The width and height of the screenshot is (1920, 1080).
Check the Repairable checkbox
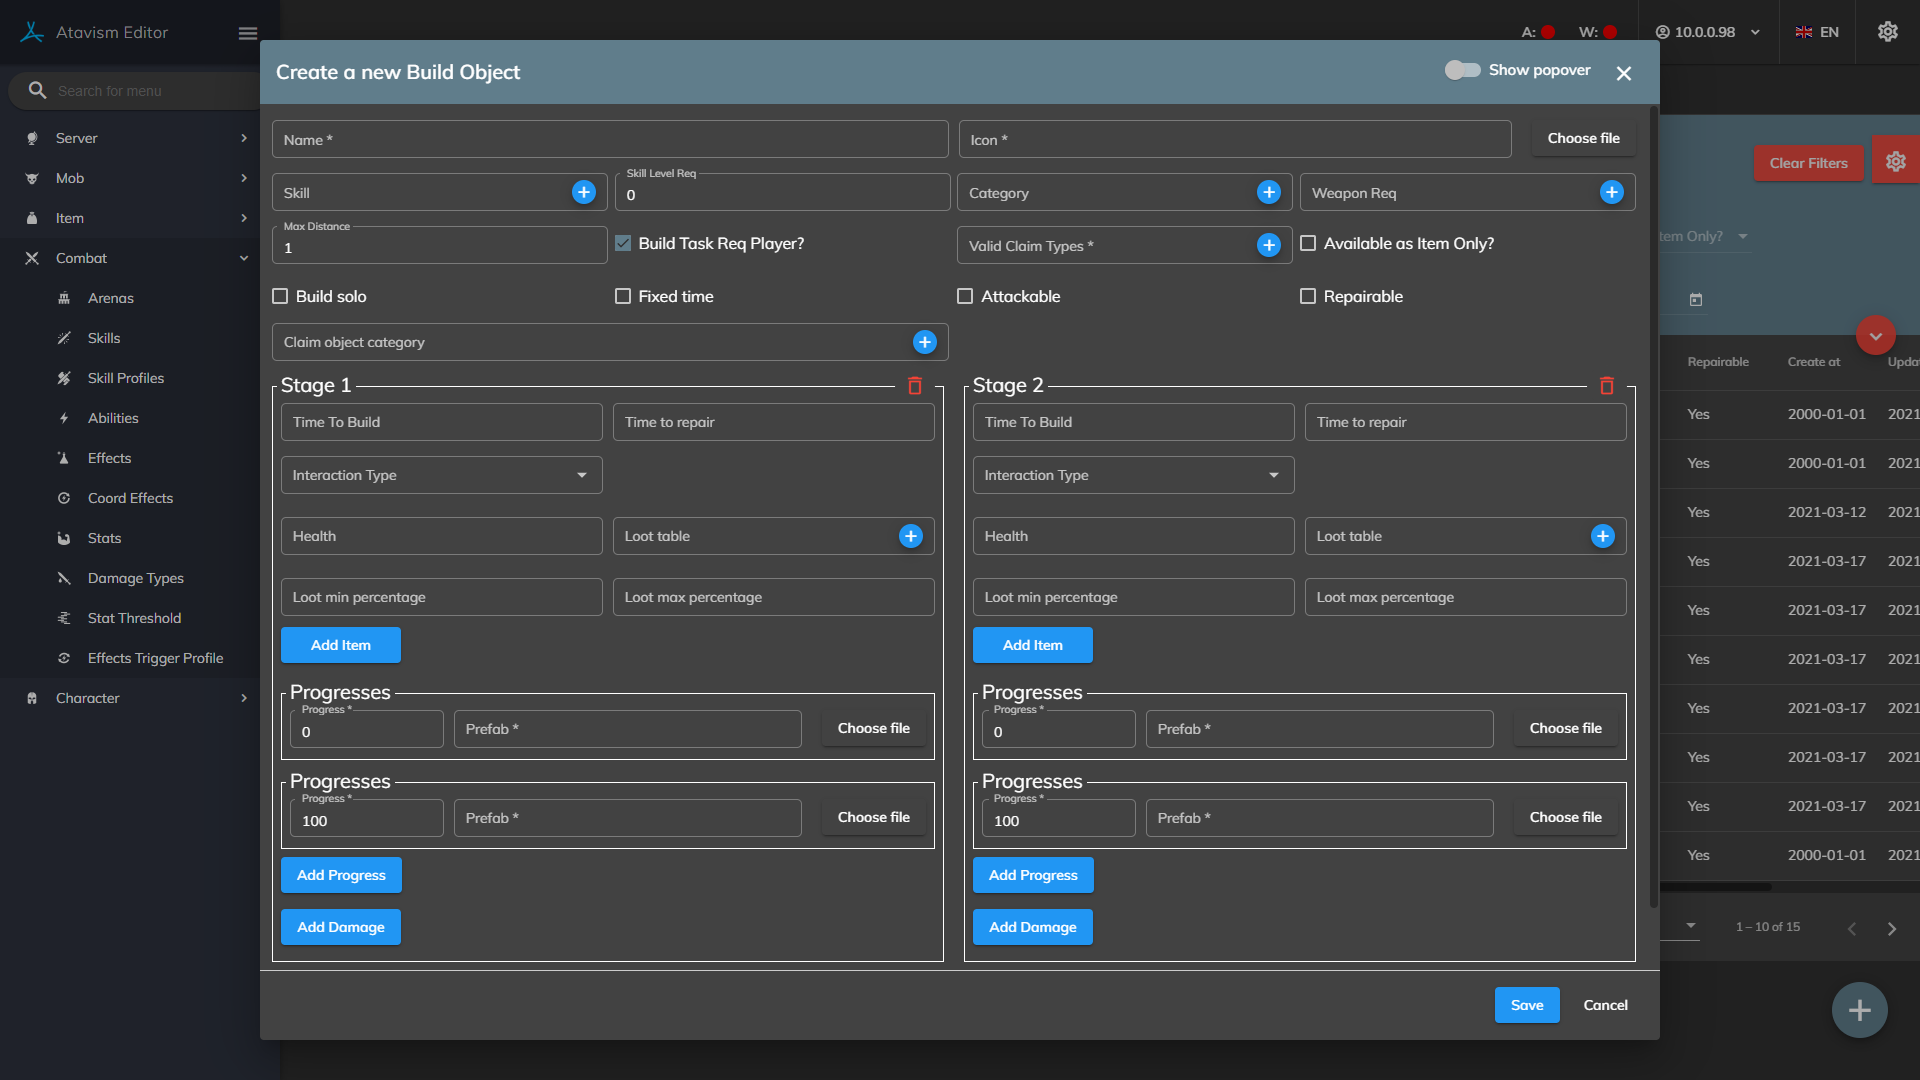tap(1307, 296)
